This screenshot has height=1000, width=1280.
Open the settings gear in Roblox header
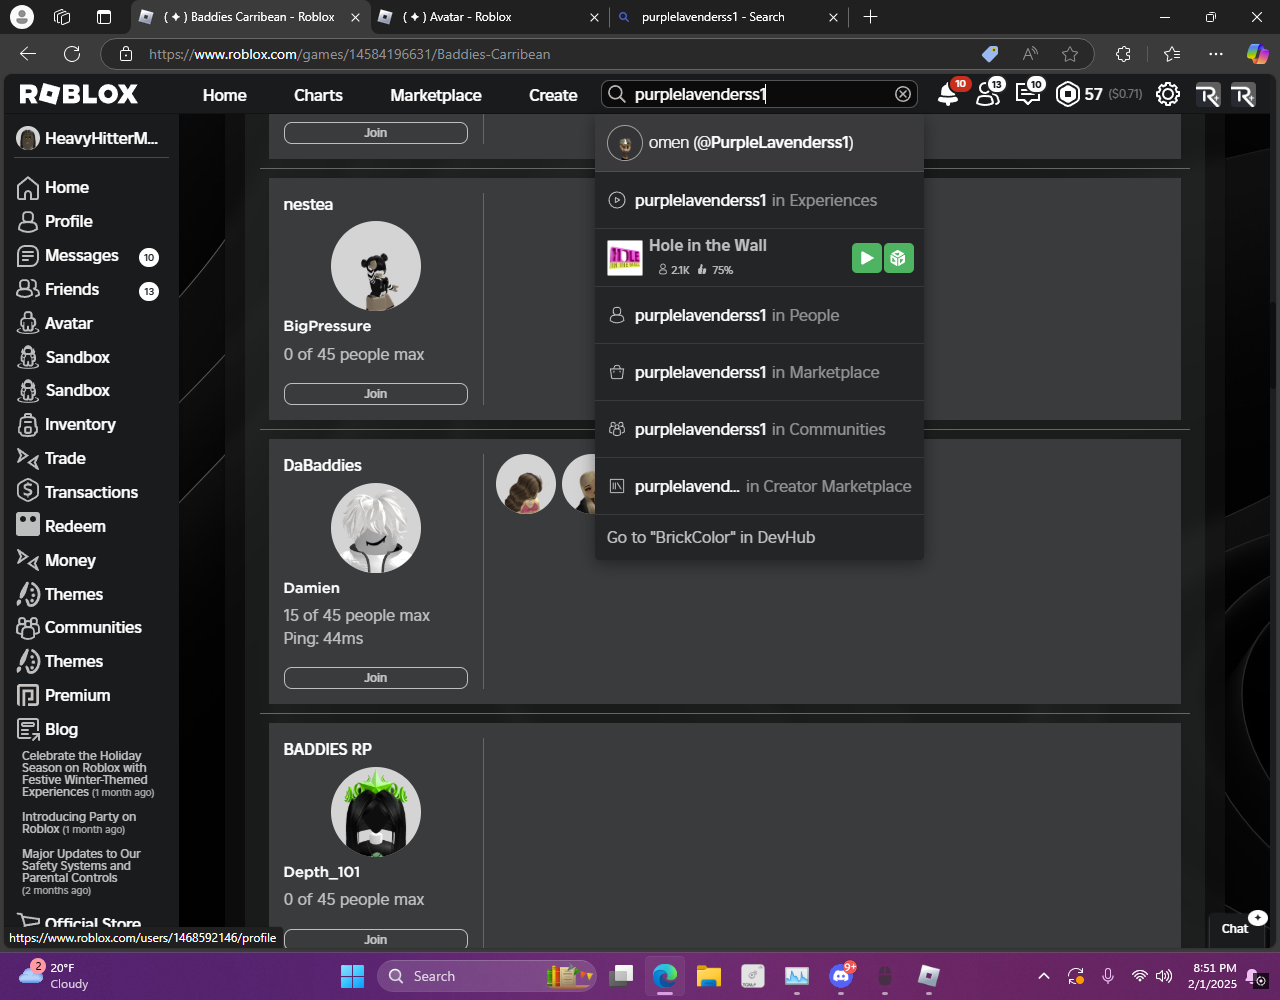[1167, 95]
